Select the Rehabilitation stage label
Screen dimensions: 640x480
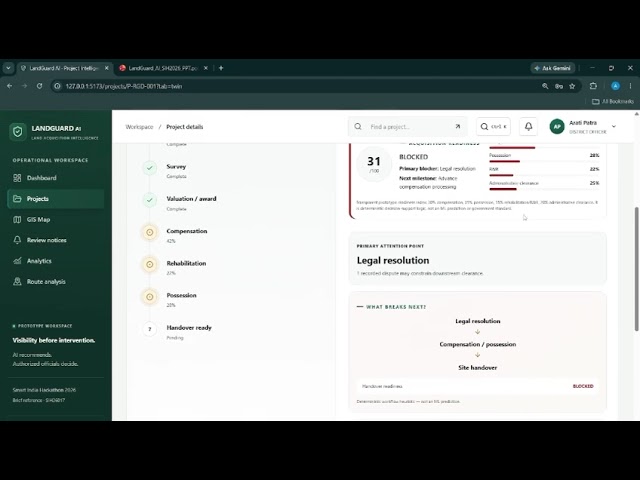click(186, 263)
